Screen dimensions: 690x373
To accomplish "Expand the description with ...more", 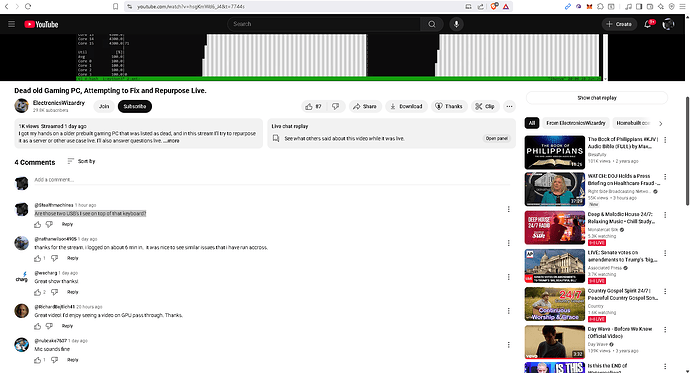I will point(172,141).
